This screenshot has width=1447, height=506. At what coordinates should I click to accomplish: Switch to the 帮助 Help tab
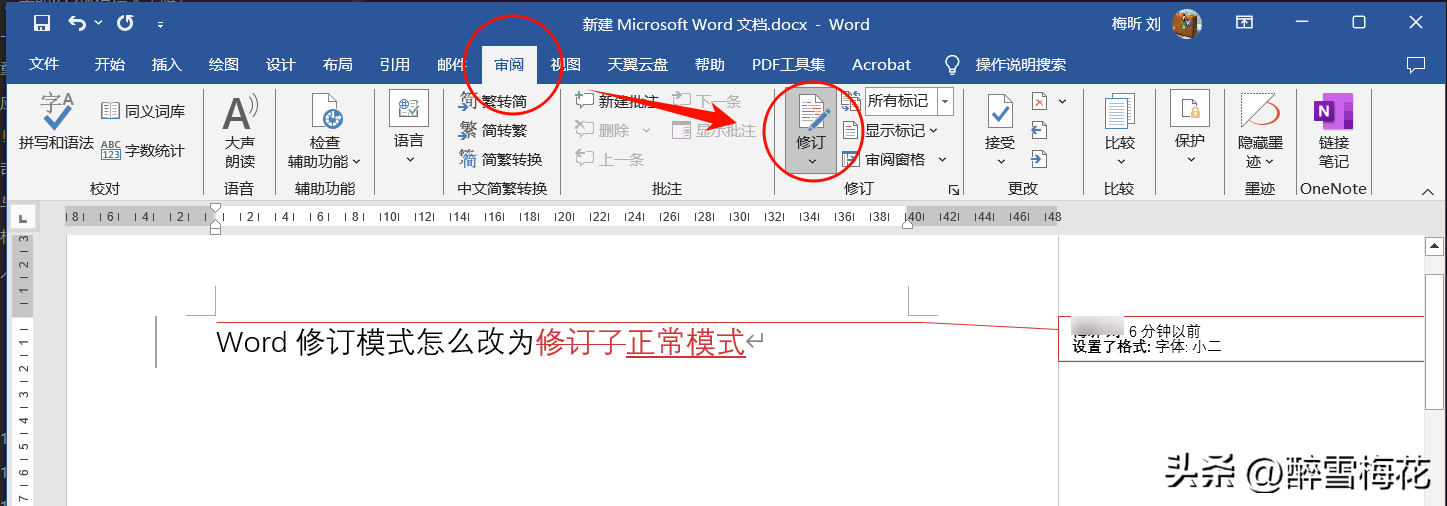(x=710, y=64)
